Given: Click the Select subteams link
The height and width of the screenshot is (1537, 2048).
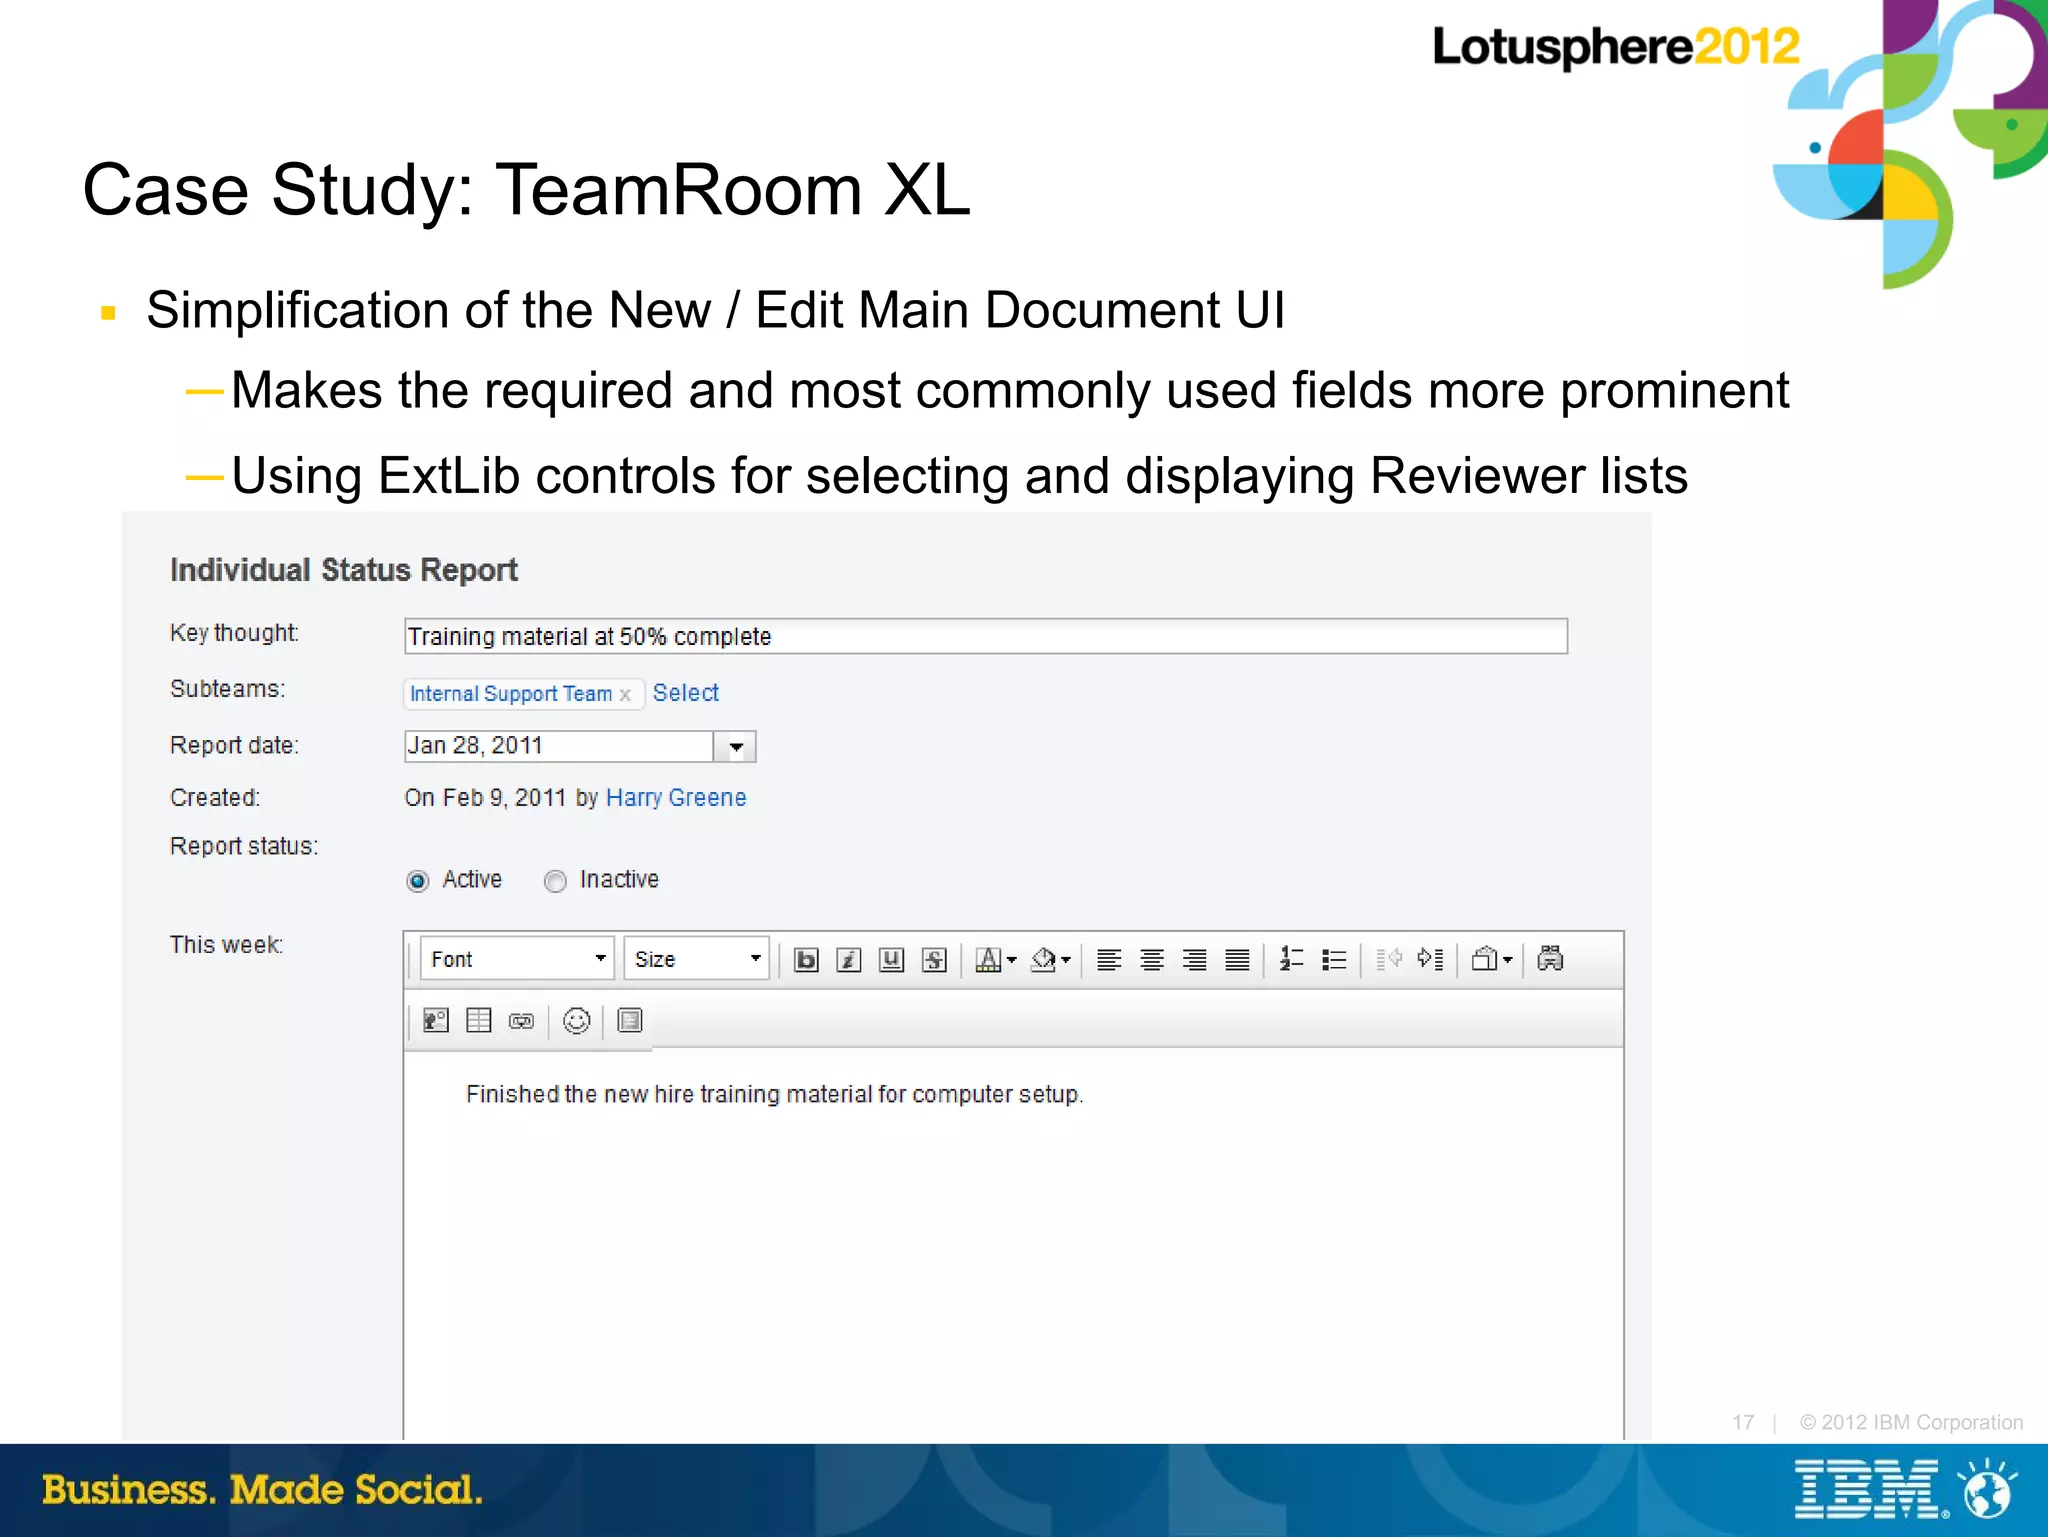Looking at the screenshot, I should pyautogui.click(x=685, y=693).
